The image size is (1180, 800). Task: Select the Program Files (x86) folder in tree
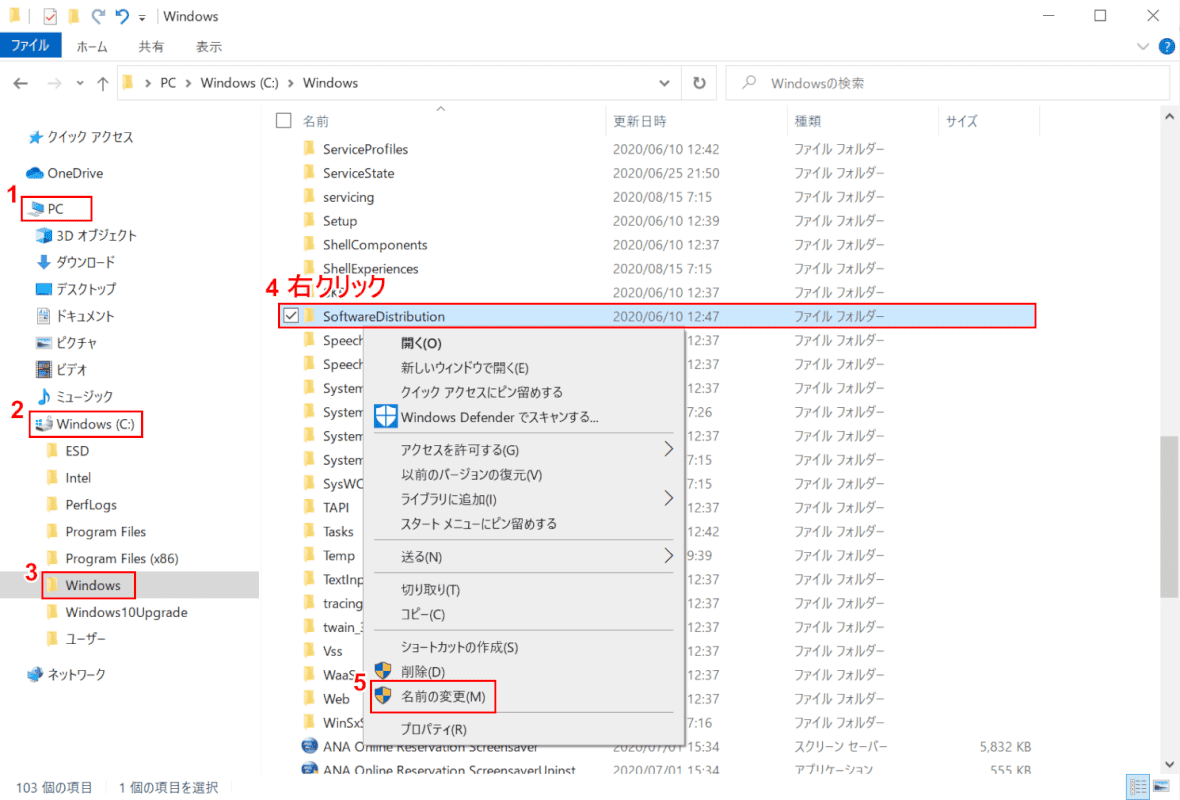[112, 558]
